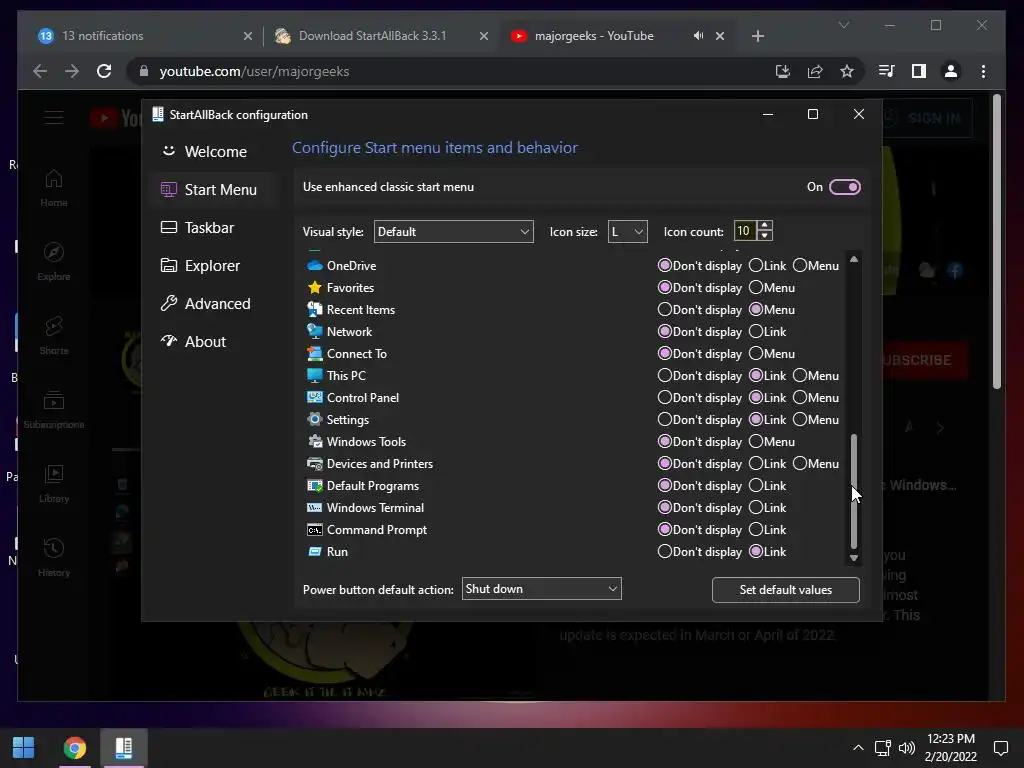Open Chrome tab search chevron

[x=844, y=25]
